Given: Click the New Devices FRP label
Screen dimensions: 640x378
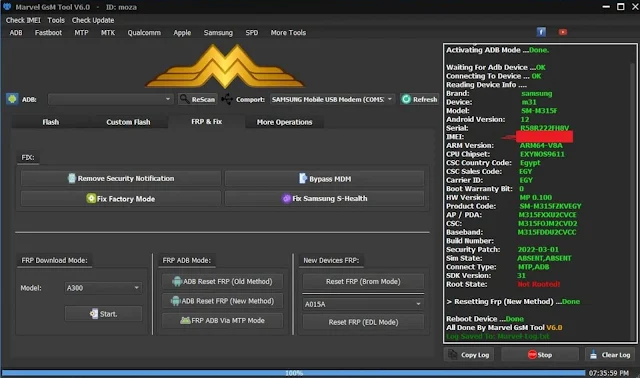Looking at the screenshot, I should click(331, 260).
